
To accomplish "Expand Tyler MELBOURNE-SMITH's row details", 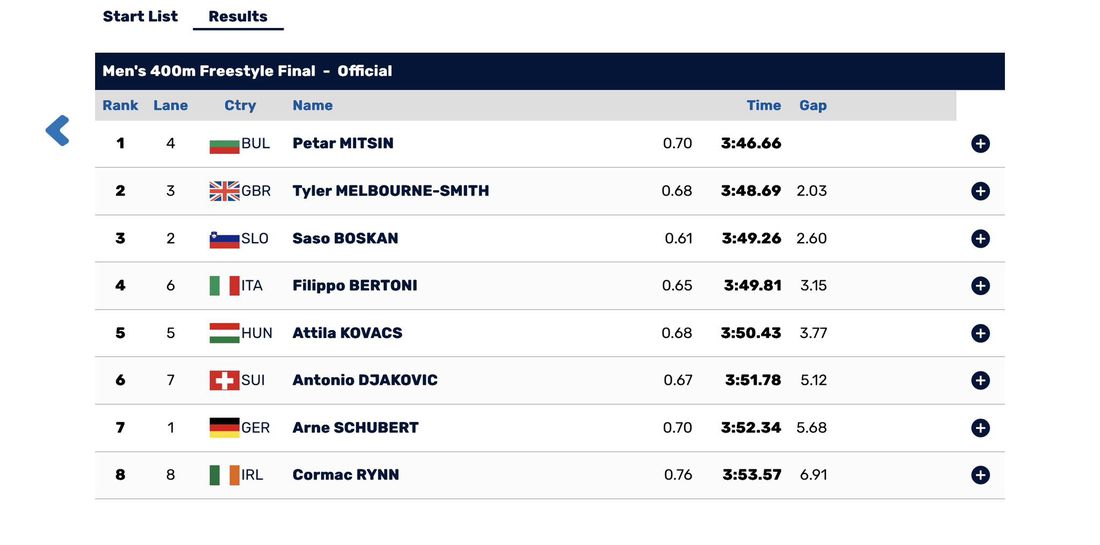I will (x=980, y=191).
